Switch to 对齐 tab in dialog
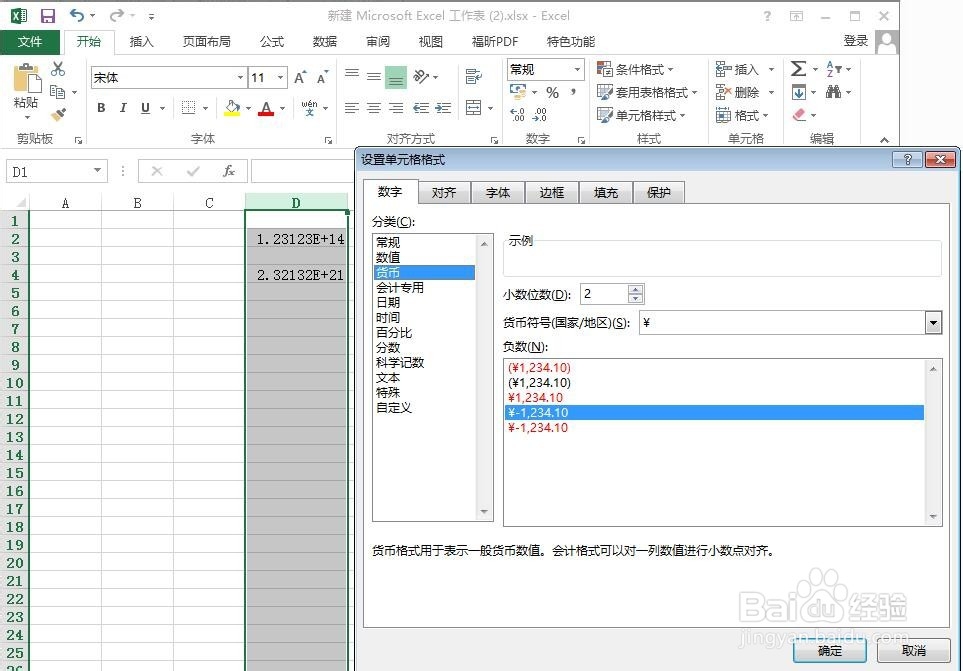Image resolution: width=963 pixels, height=671 pixels. click(444, 193)
